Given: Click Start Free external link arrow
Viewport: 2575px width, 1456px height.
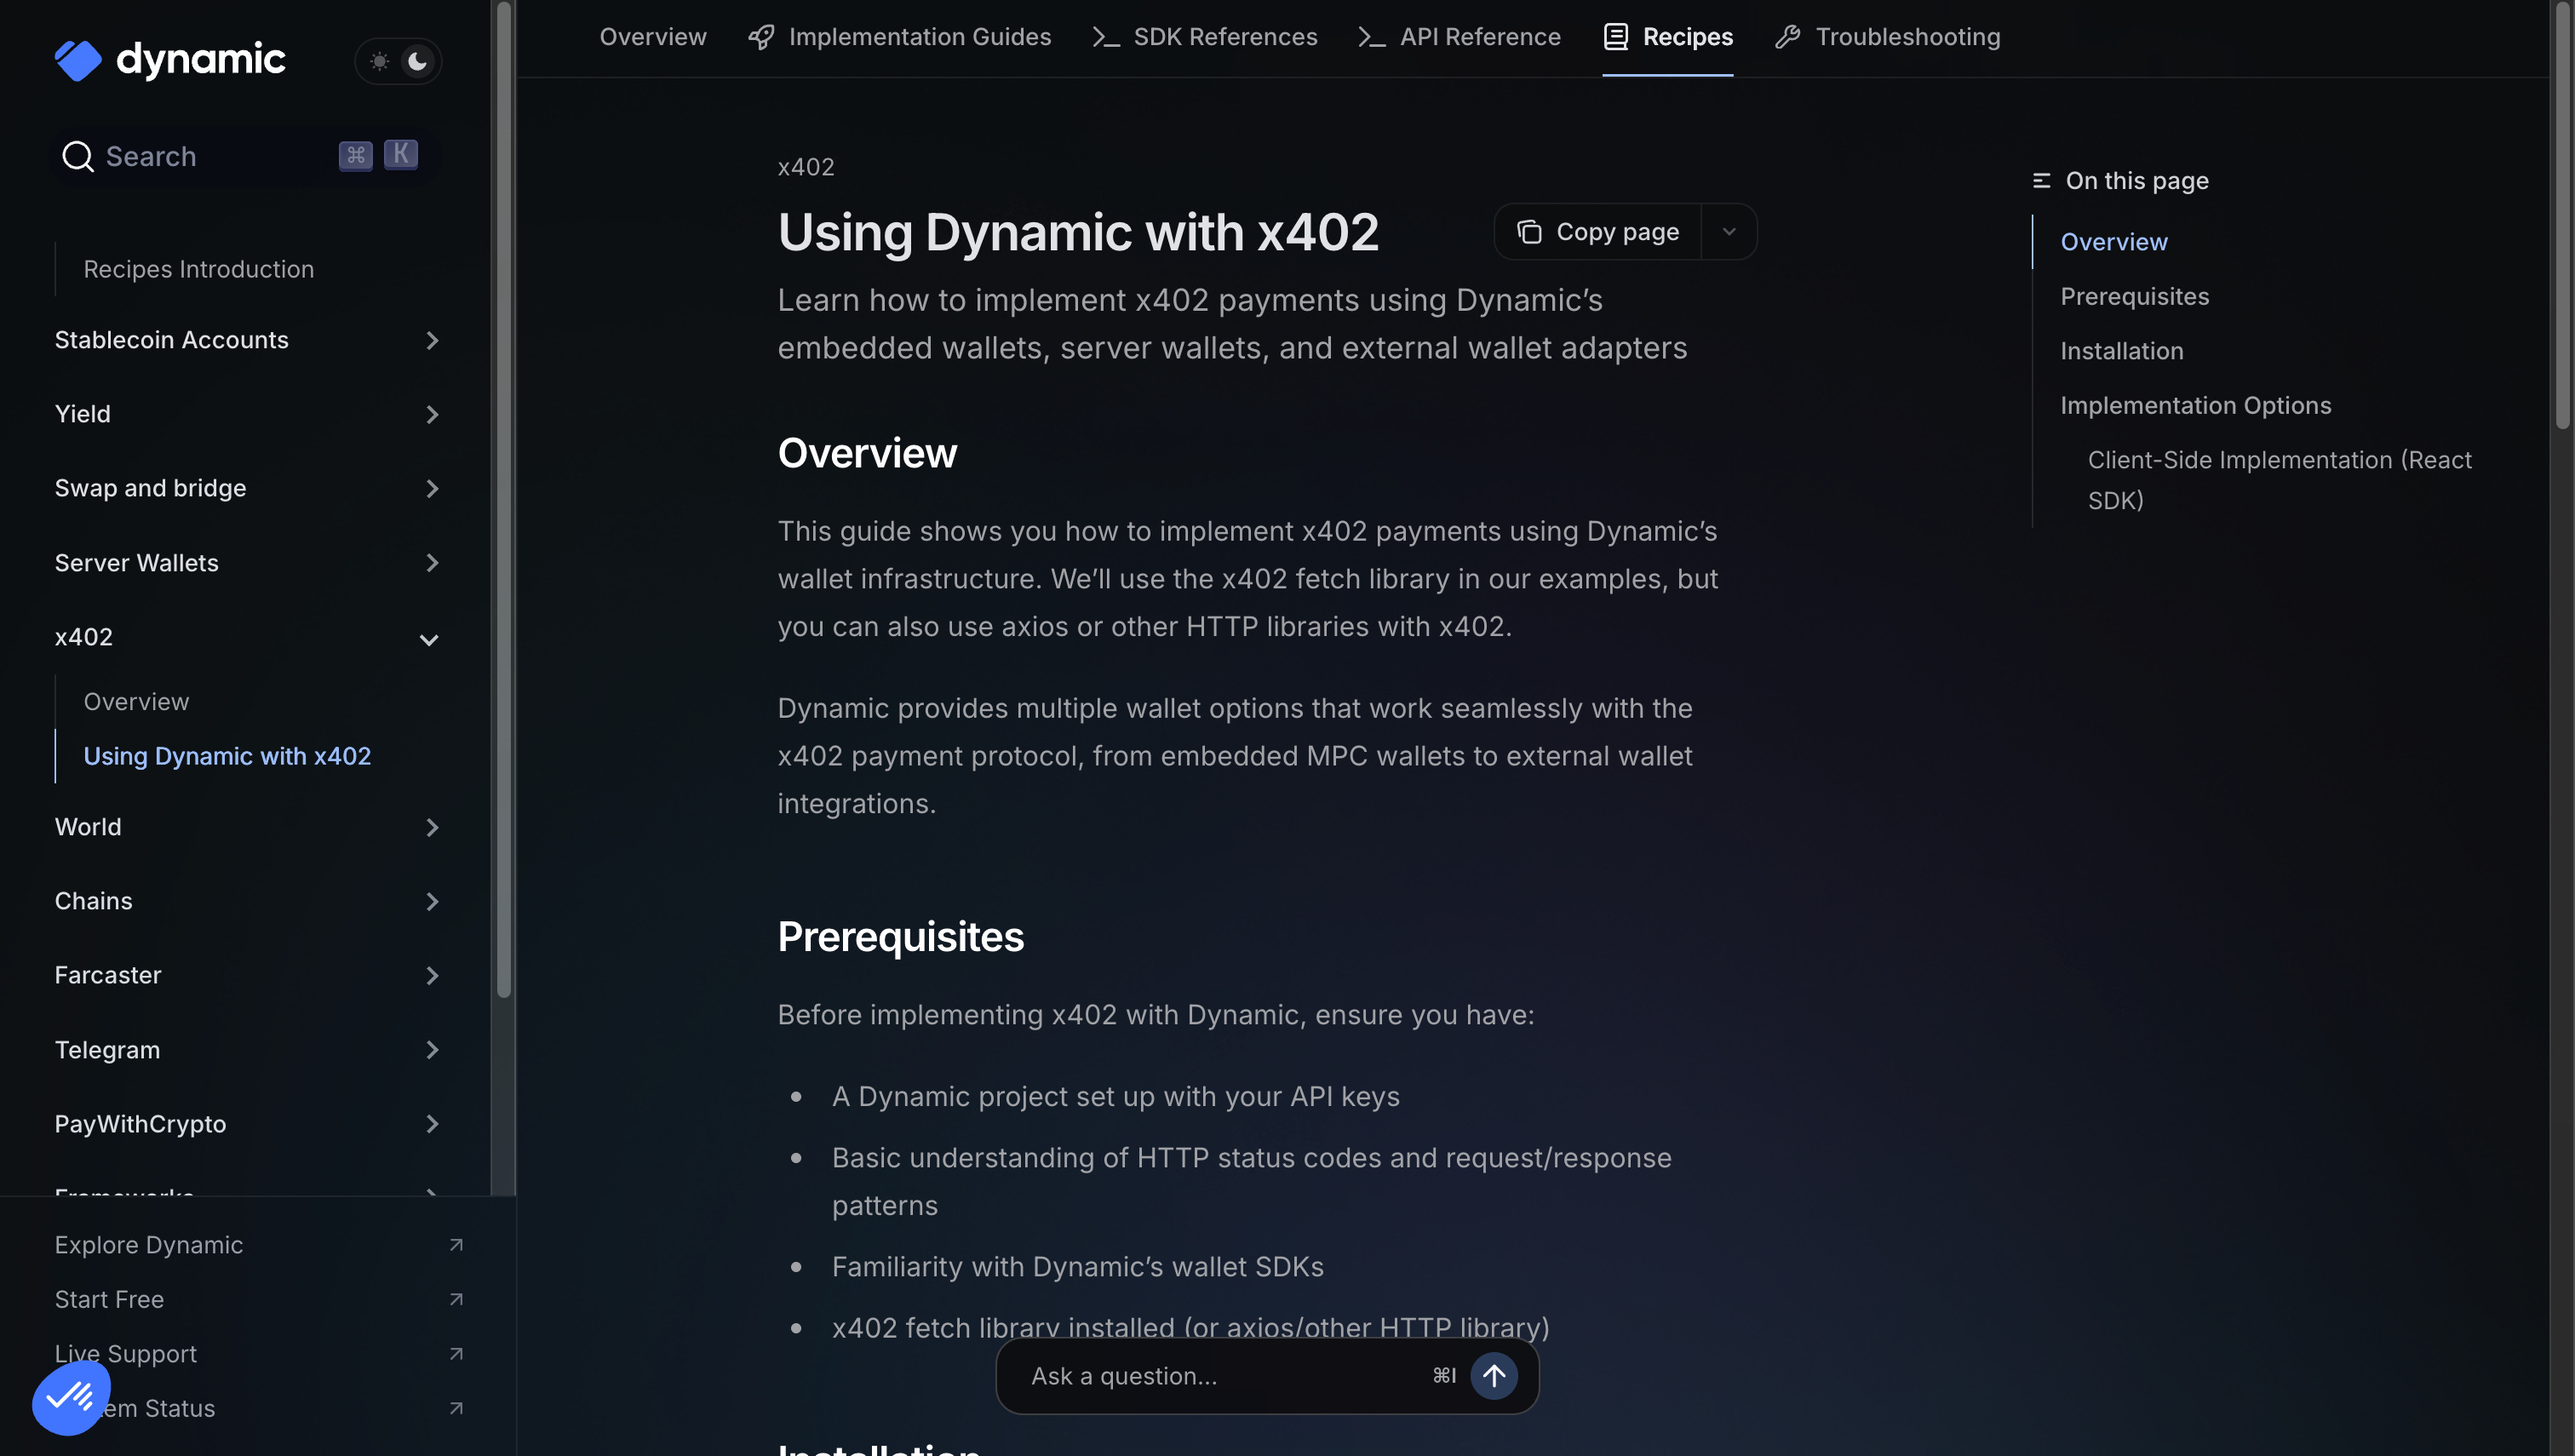Looking at the screenshot, I should (x=456, y=1299).
